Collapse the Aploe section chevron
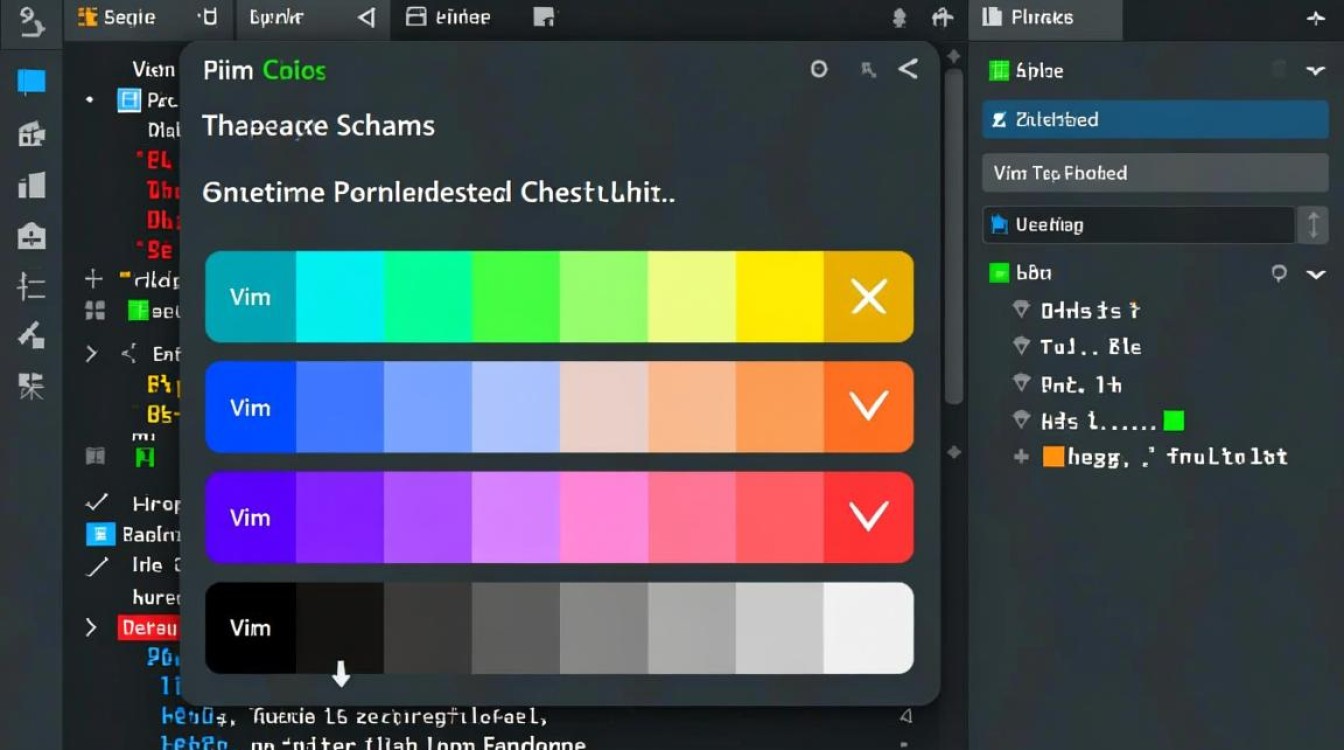Screen dimensions: 1344x750 (1315, 71)
